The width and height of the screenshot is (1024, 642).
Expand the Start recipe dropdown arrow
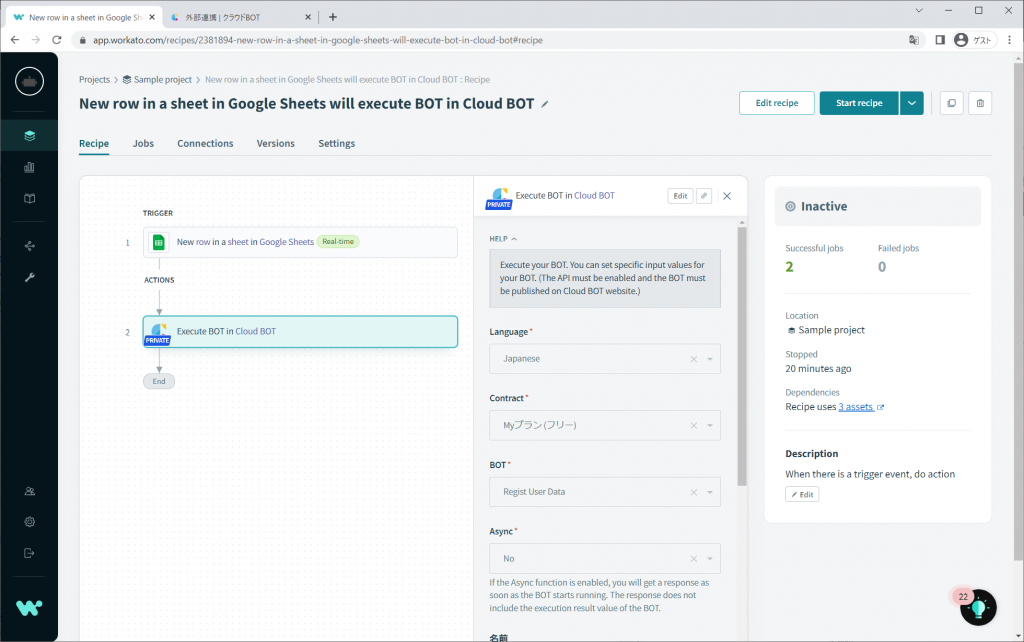(912, 103)
